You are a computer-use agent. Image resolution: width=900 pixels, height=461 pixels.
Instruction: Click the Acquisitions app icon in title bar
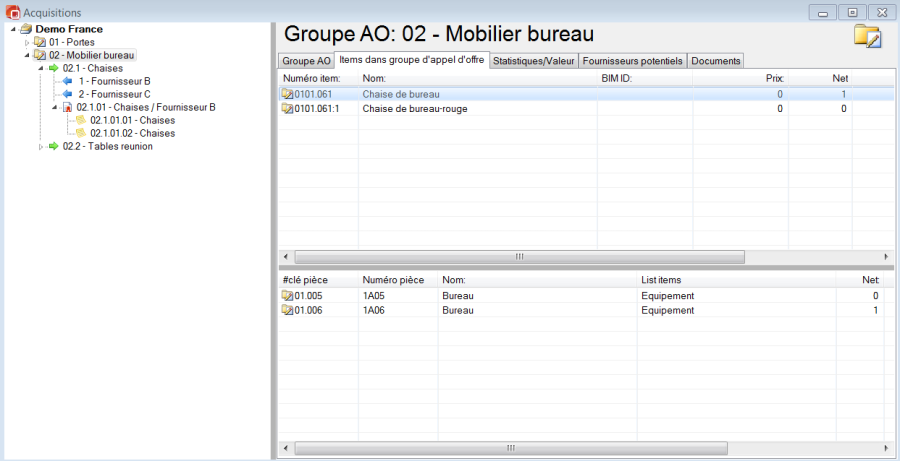point(12,12)
